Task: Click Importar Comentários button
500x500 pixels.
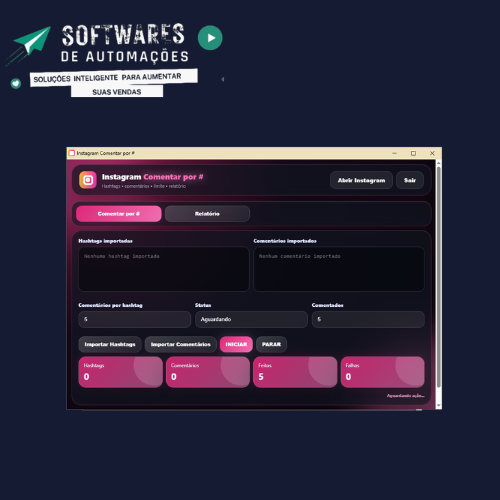Action: coord(181,344)
